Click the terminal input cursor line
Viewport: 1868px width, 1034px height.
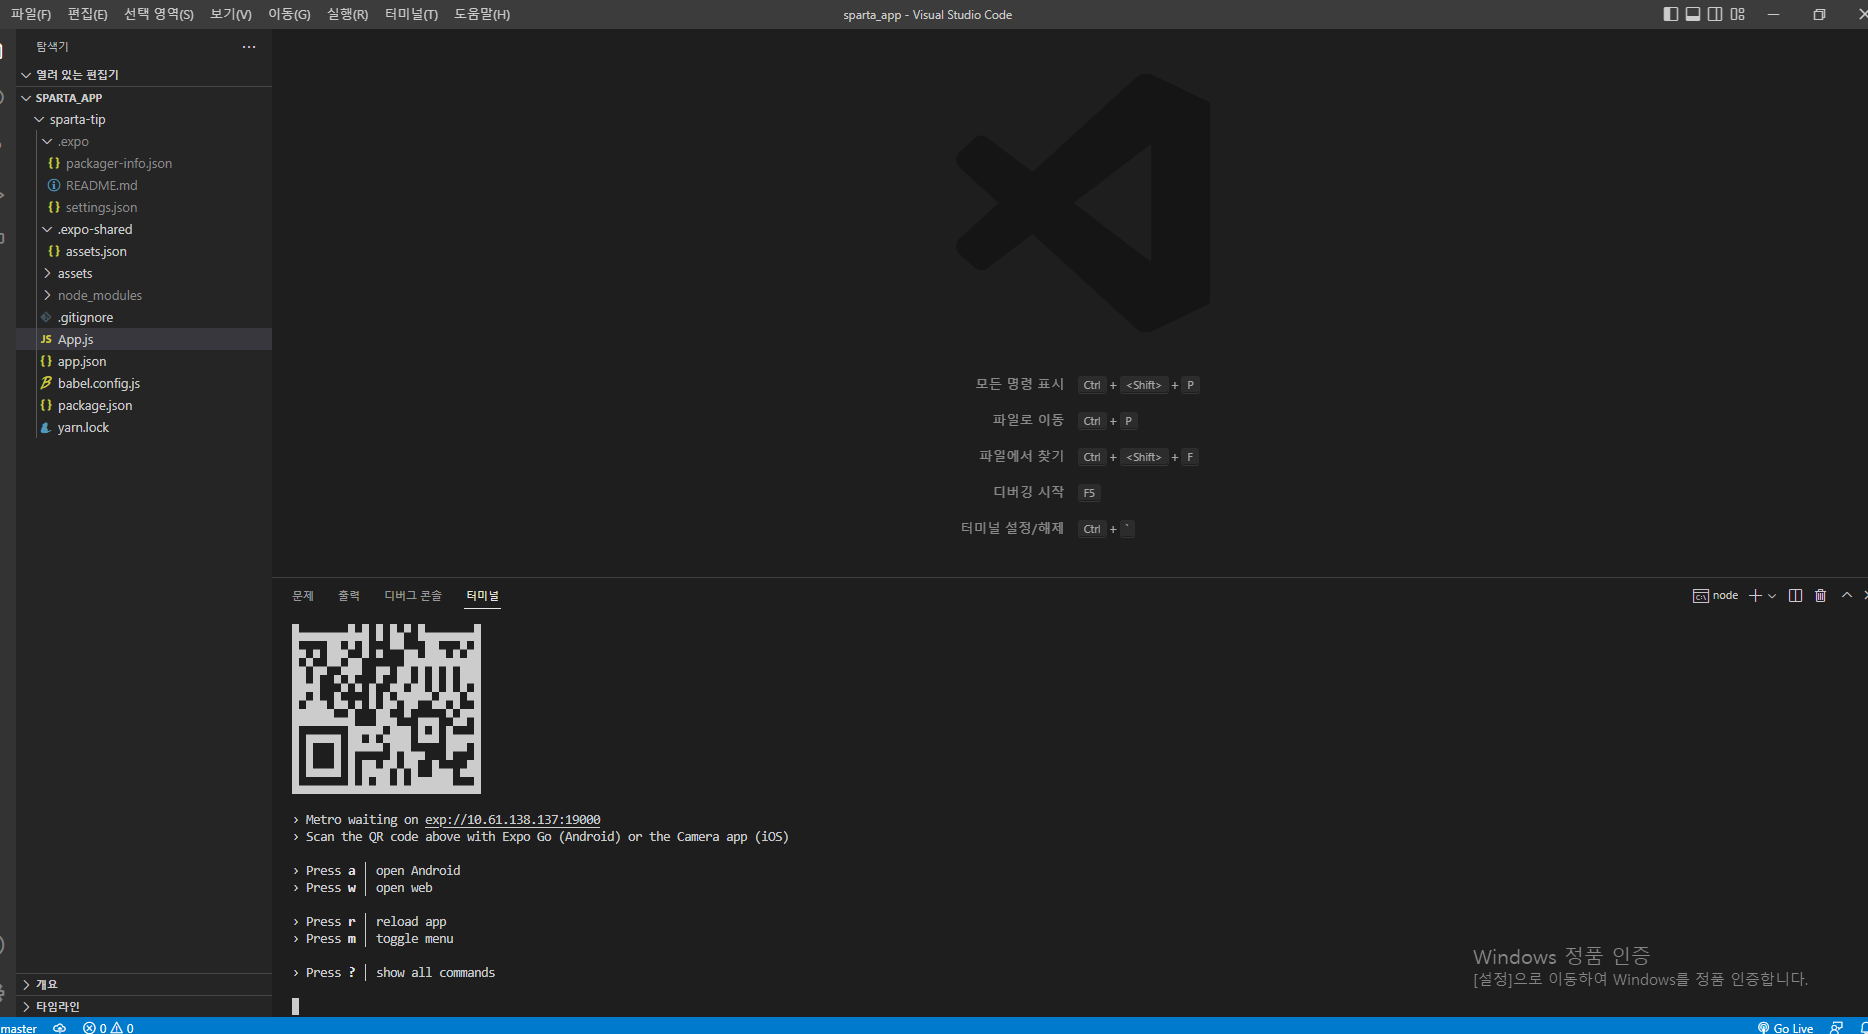click(296, 1006)
